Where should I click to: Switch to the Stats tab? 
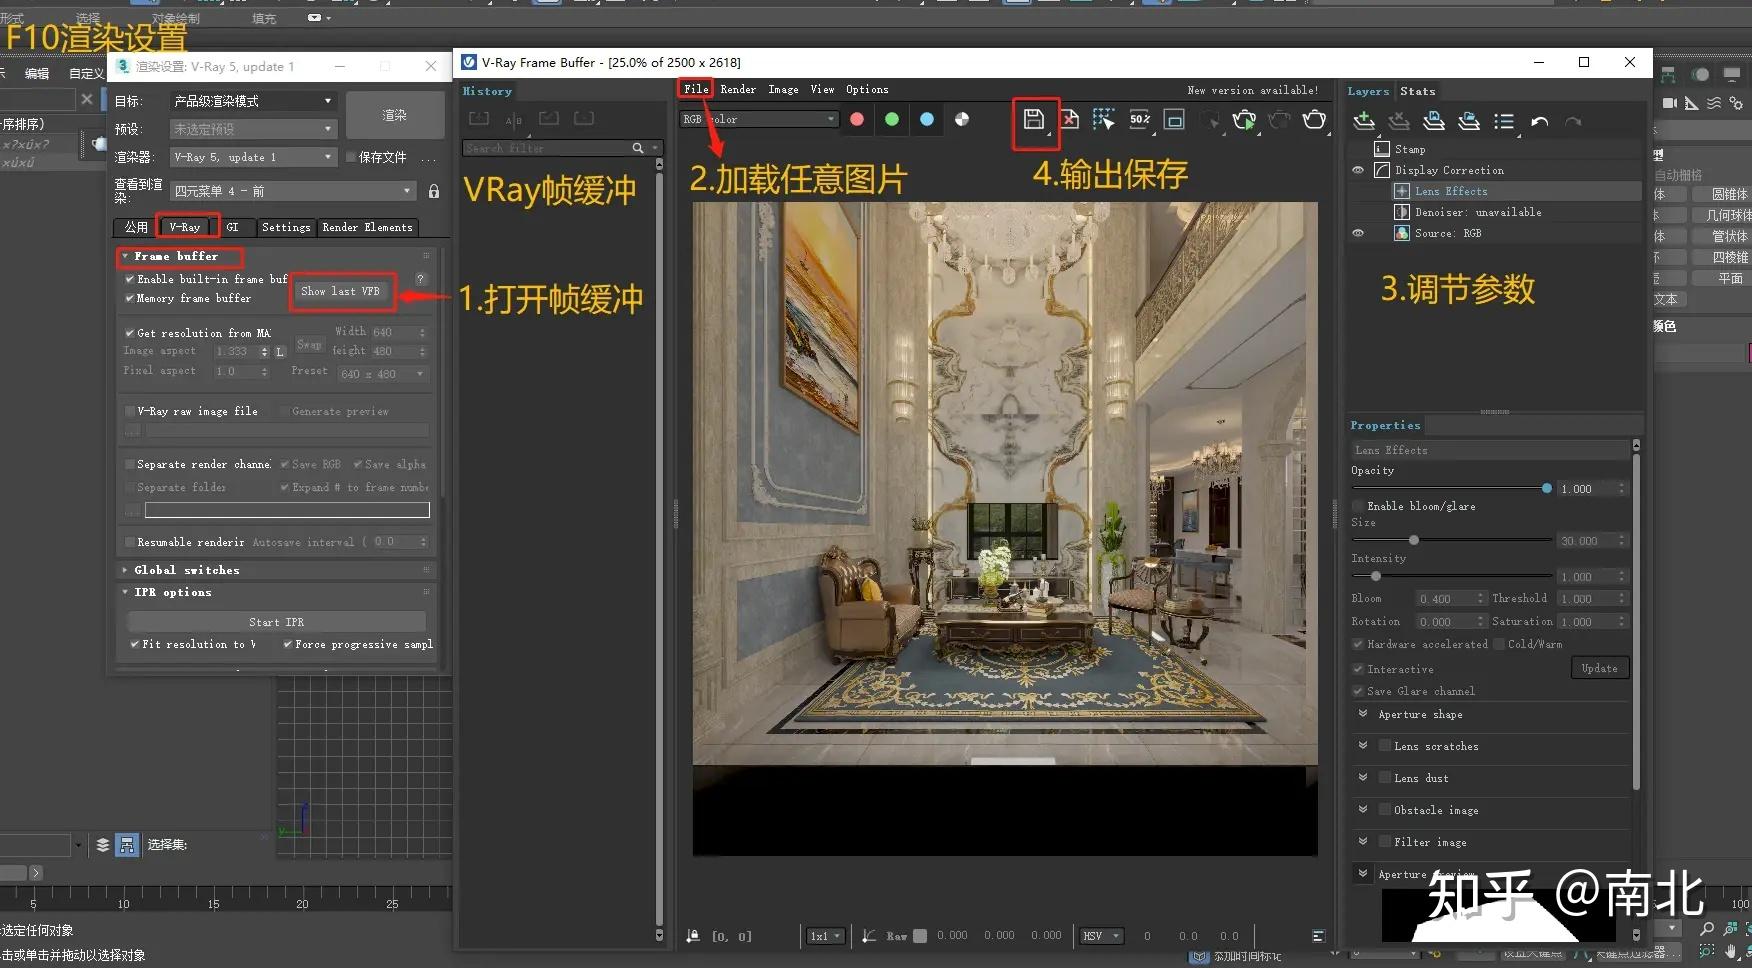pyautogui.click(x=1418, y=90)
